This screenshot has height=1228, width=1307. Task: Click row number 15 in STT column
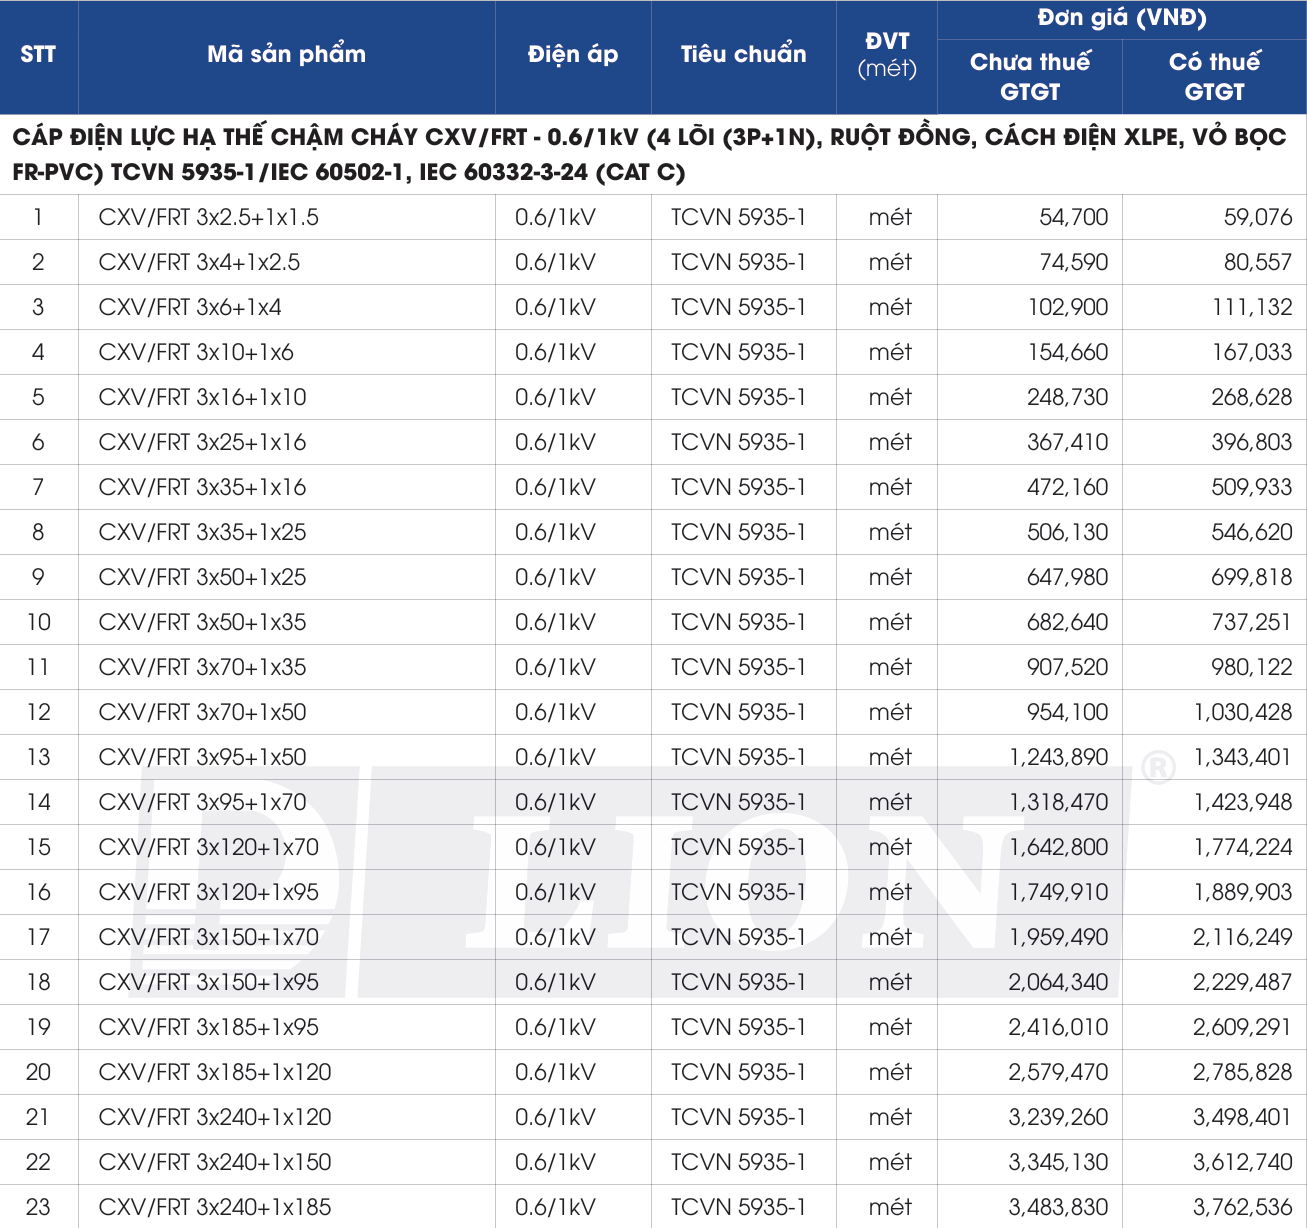pos(38,847)
